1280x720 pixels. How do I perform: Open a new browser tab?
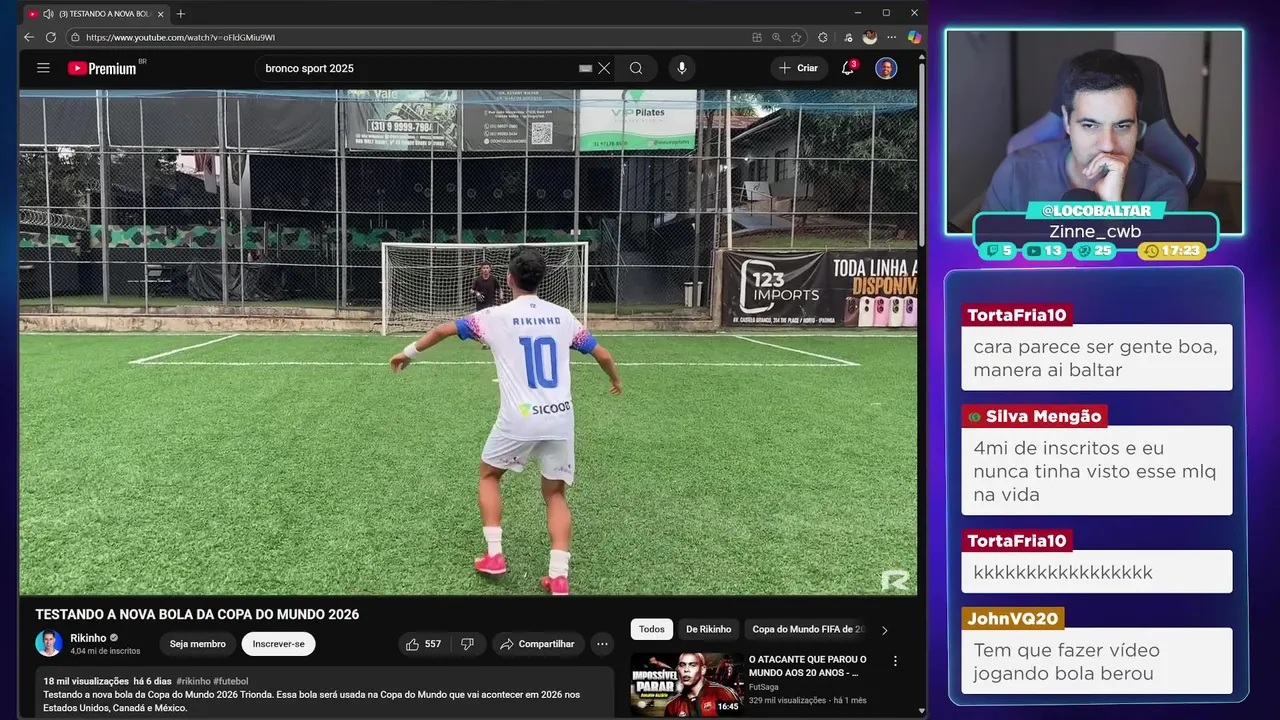tap(181, 14)
